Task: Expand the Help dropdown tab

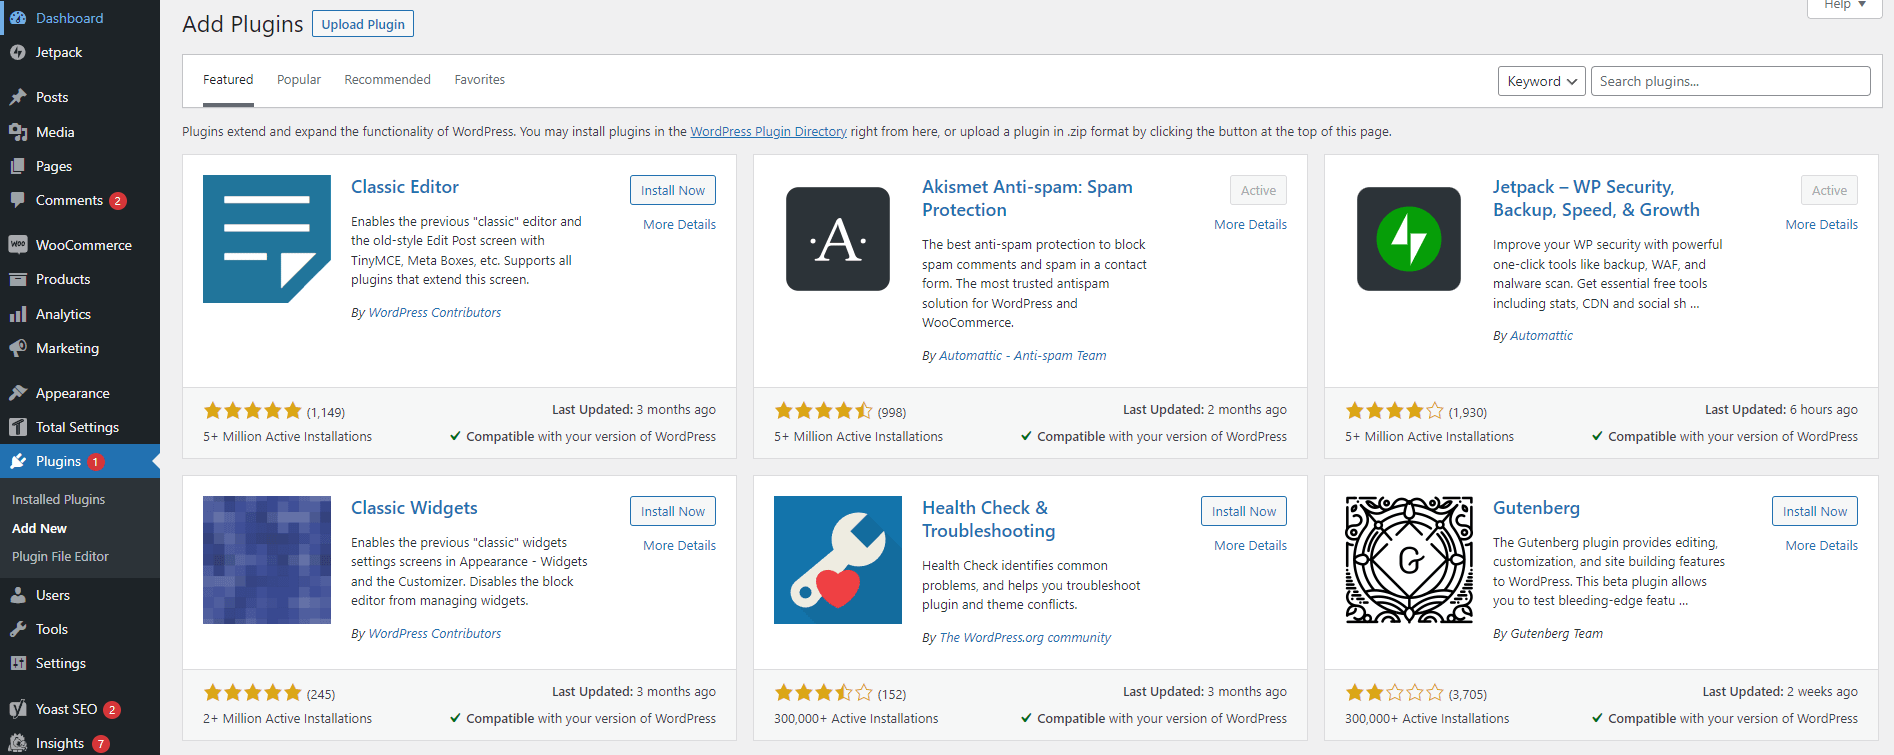Action: tap(1845, 6)
